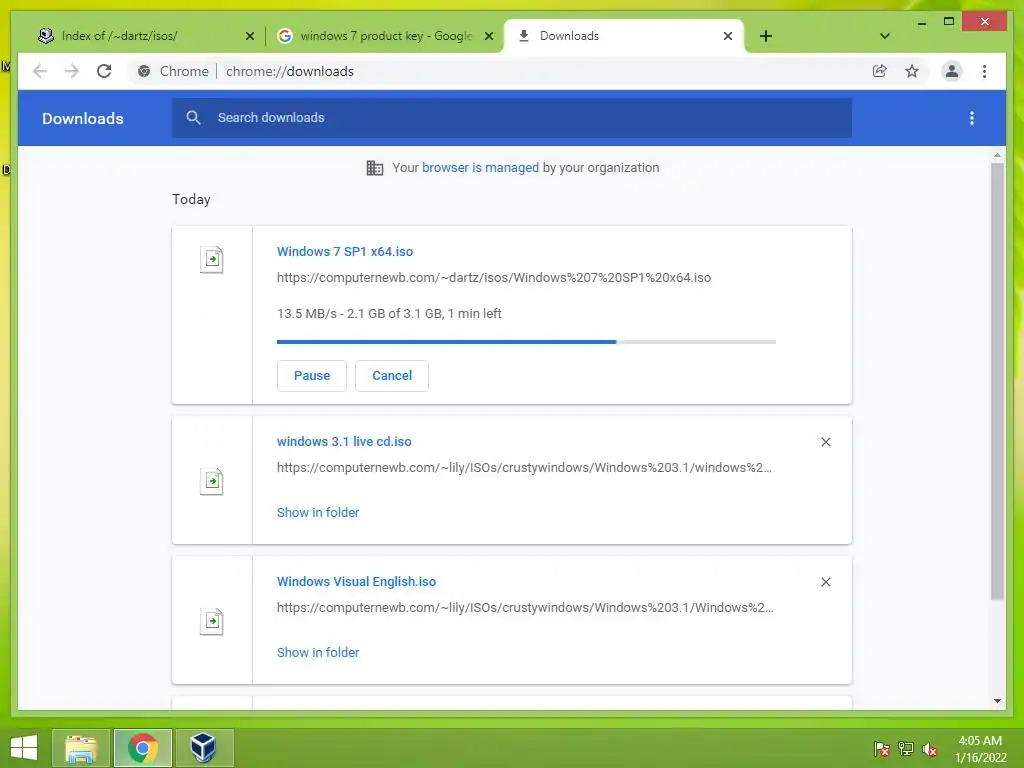Viewport: 1024px width, 768px height.
Task: Click the muted volume tray icon
Action: coord(930,748)
